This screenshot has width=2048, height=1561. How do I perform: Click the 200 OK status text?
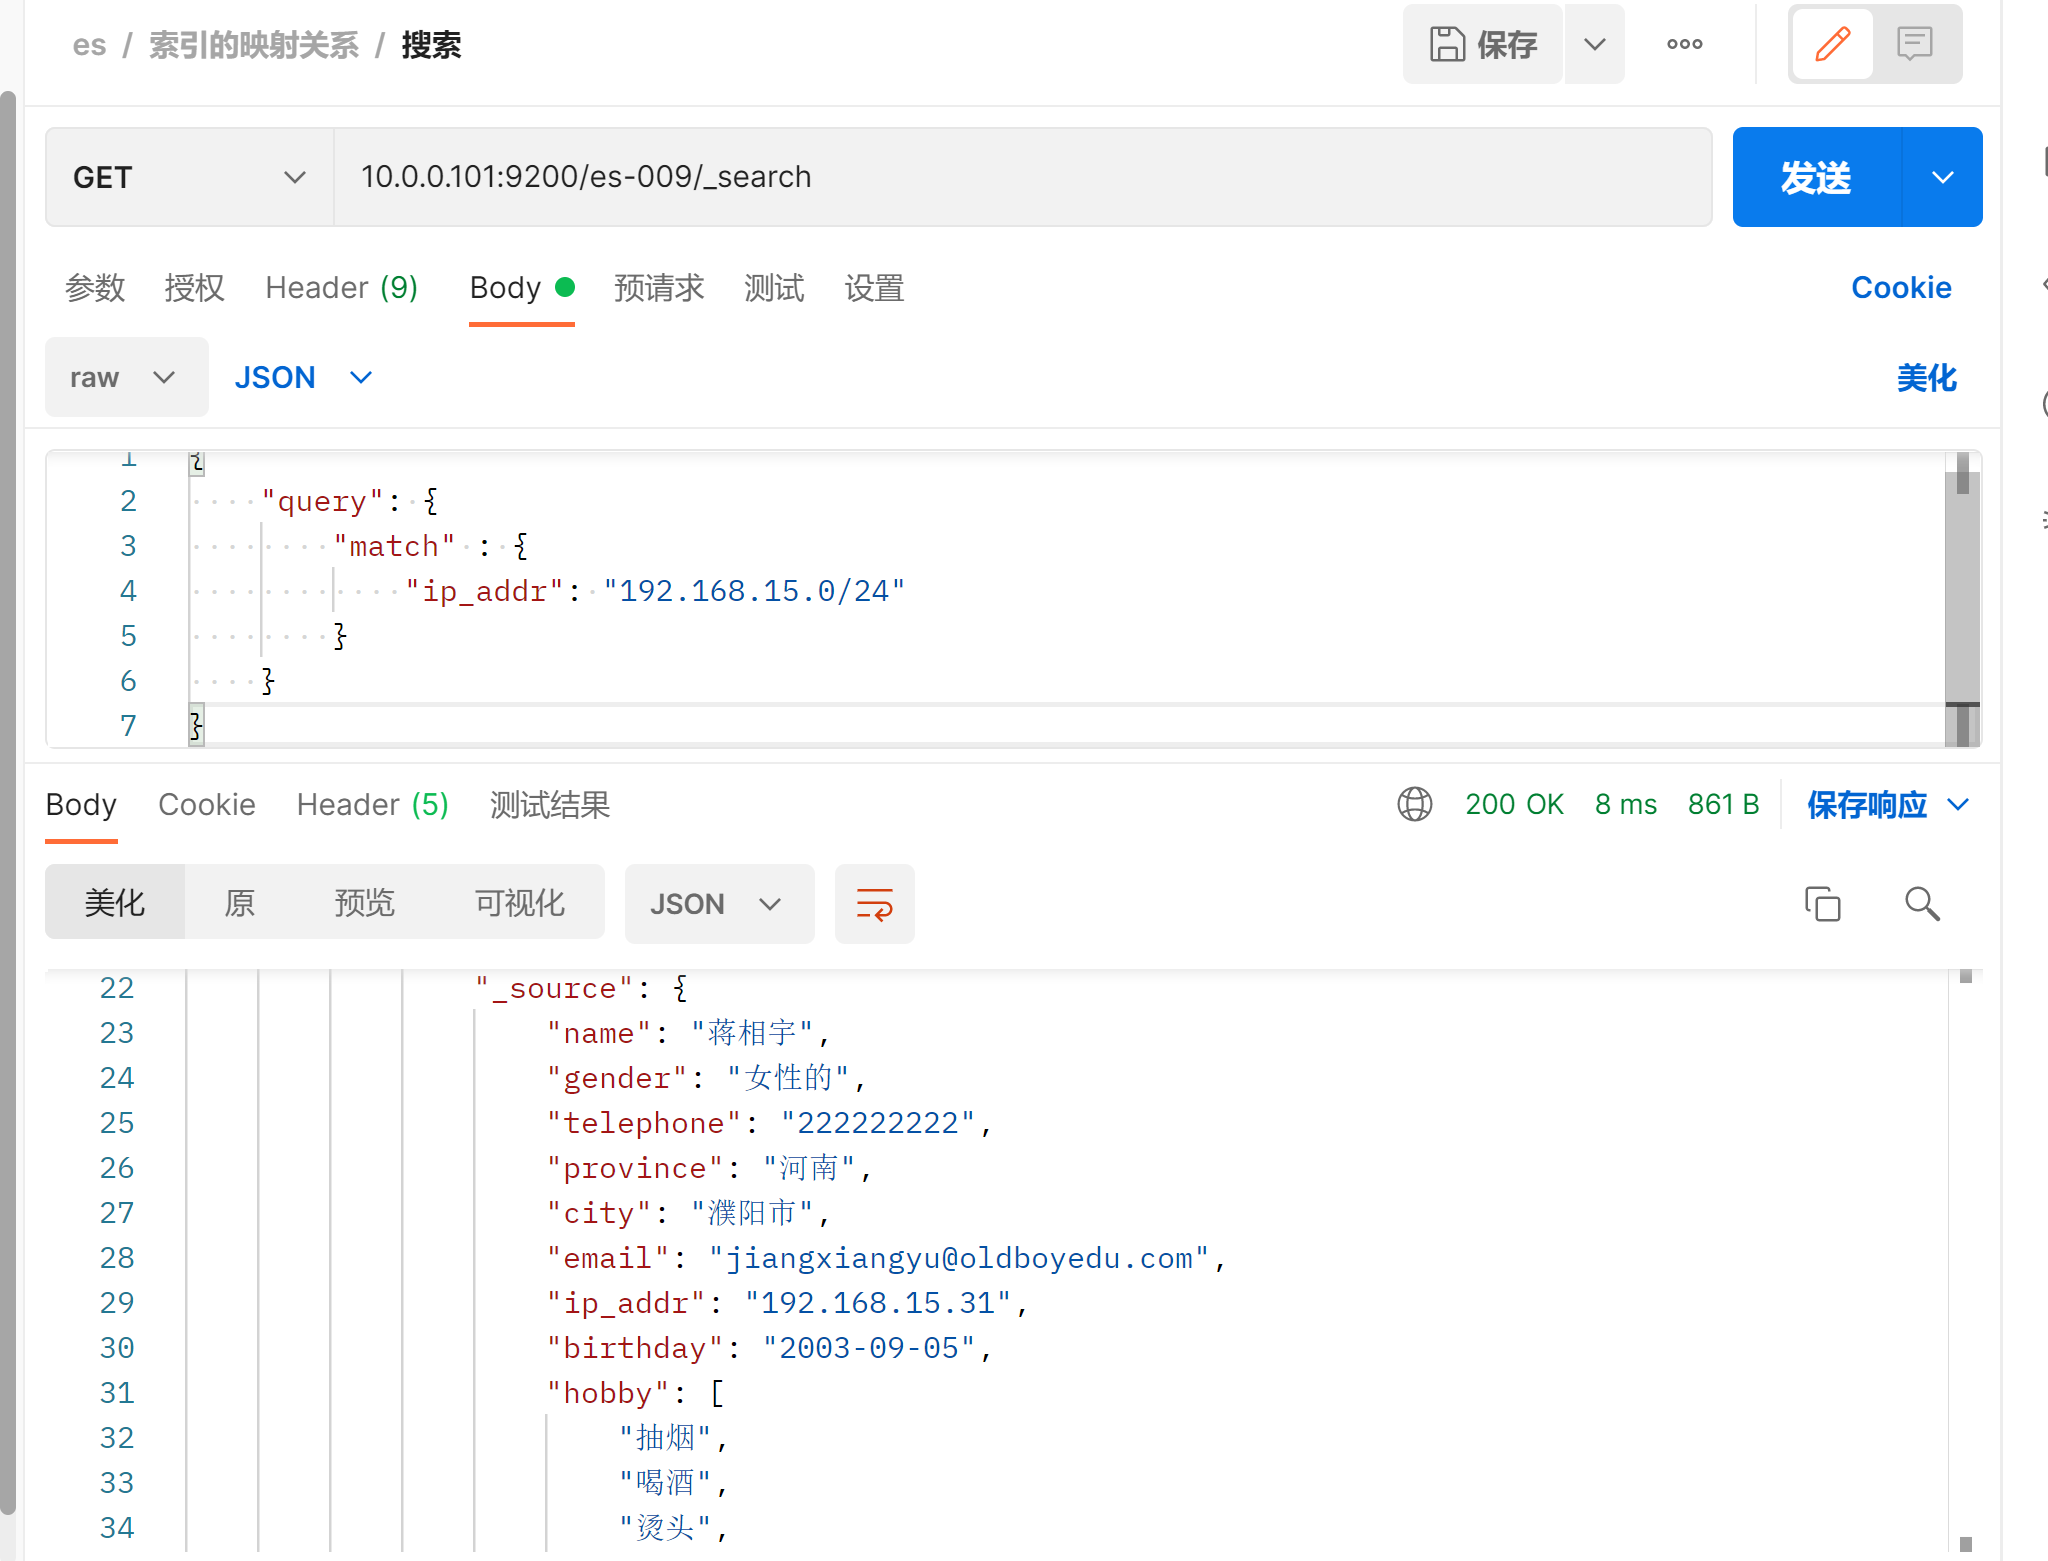point(1514,805)
